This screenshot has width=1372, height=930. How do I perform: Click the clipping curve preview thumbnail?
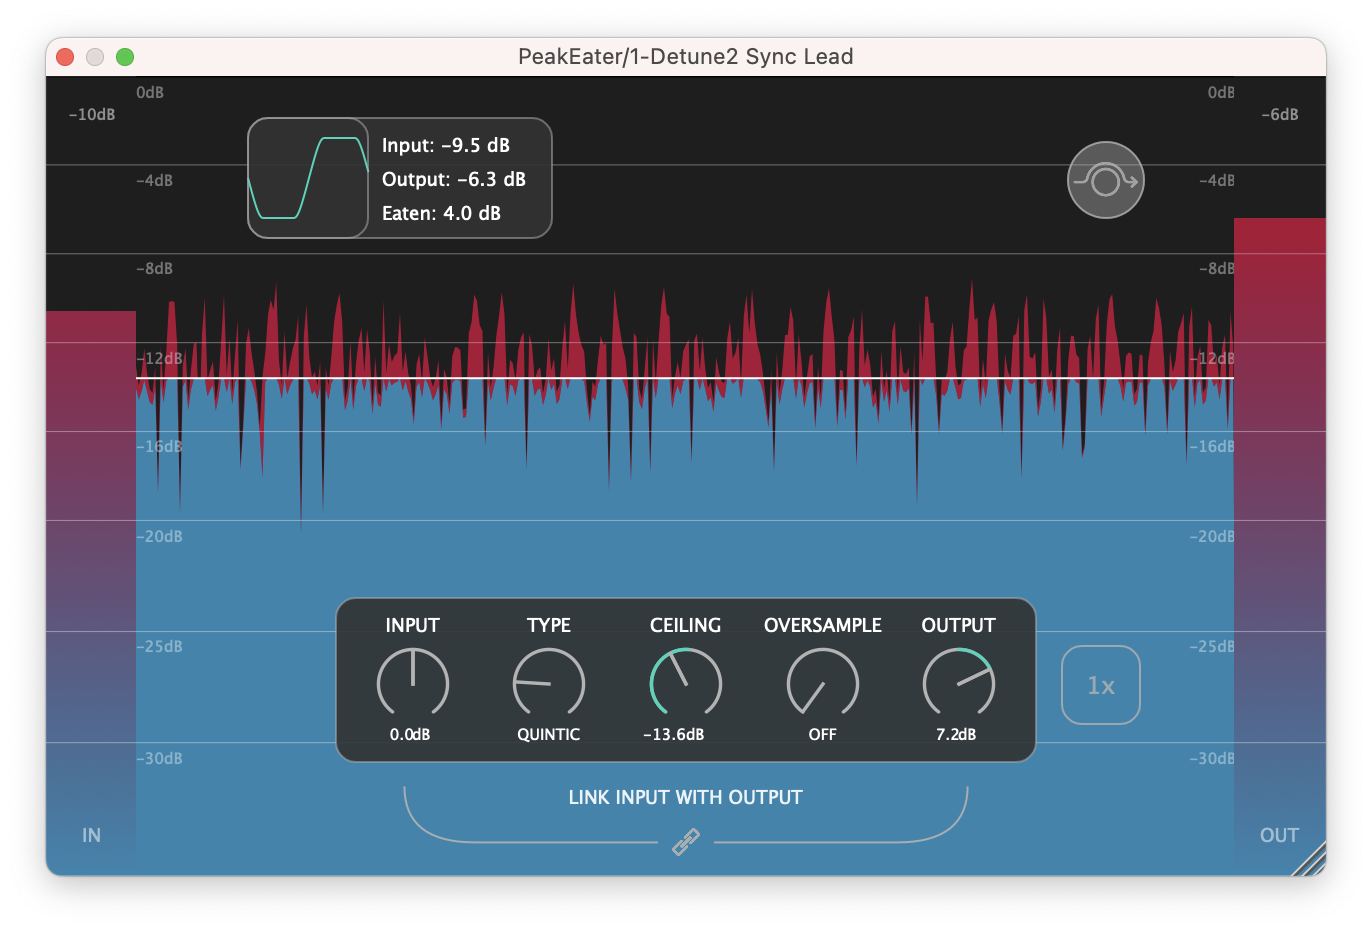308,178
